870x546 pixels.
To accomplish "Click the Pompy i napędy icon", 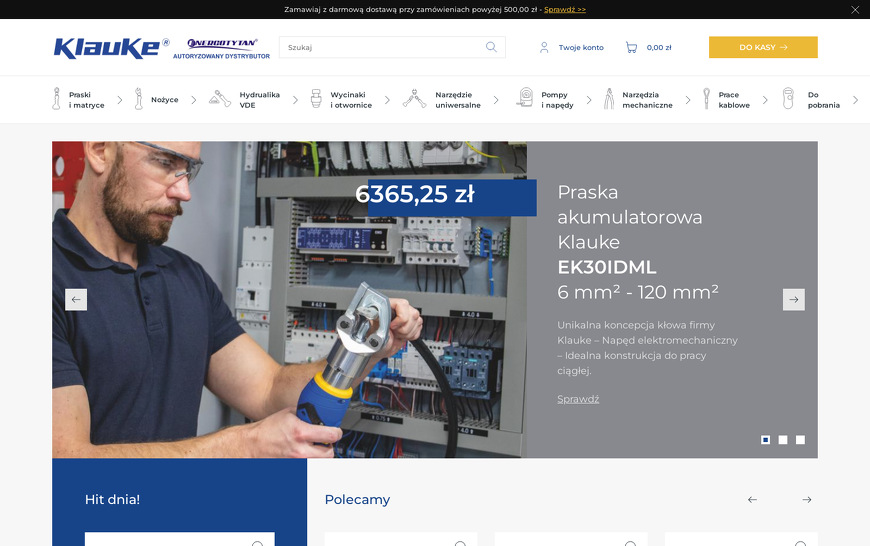I will click(x=524, y=98).
